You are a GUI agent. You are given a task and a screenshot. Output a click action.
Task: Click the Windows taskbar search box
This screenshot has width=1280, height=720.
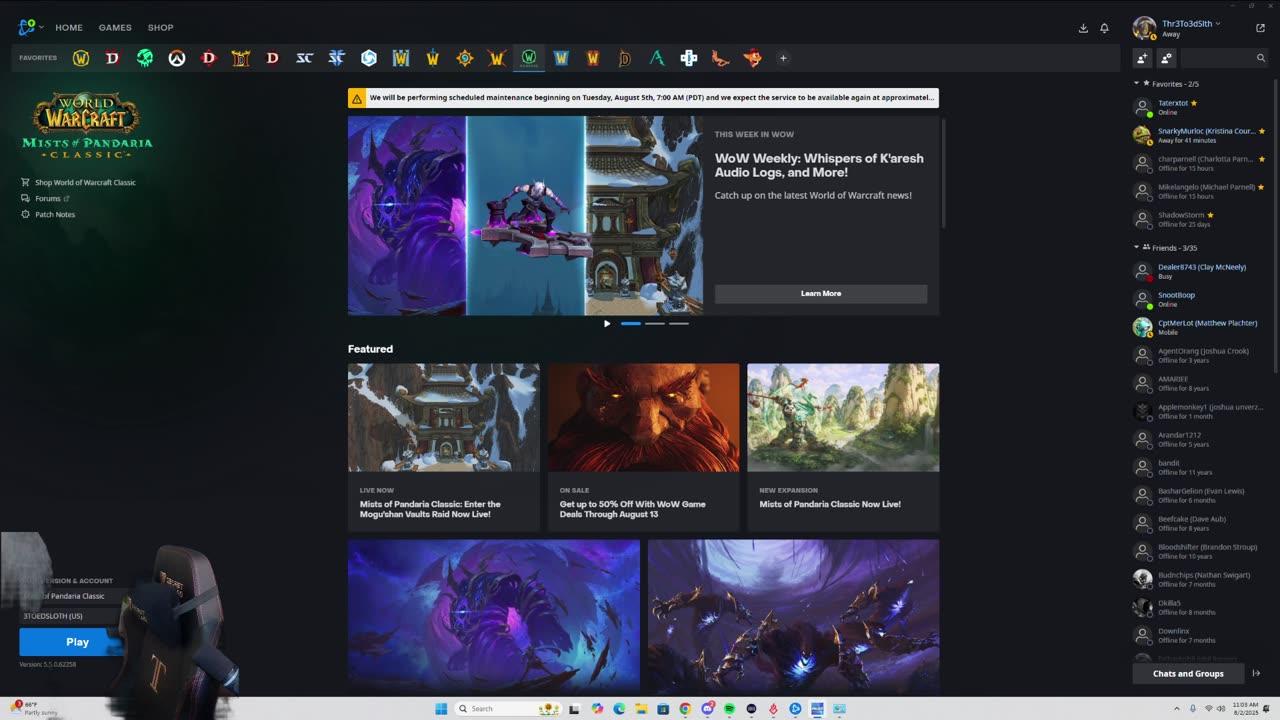508,709
